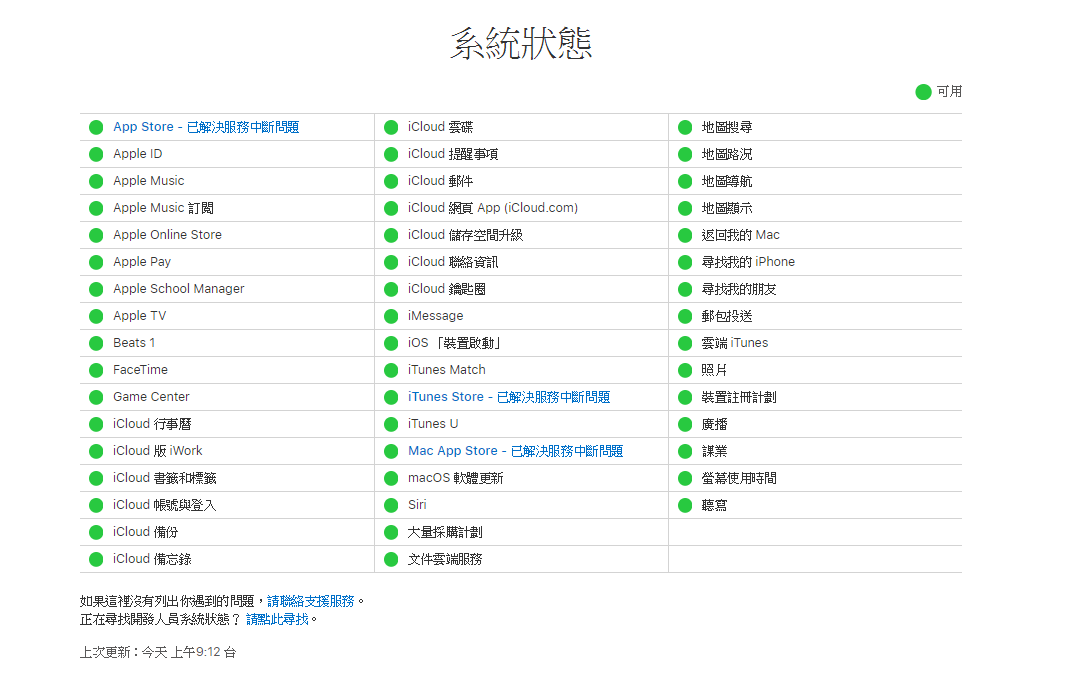The height and width of the screenshot is (683, 1087).
Task: Click the green status dot beside Game Center
Action: pos(96,397)
